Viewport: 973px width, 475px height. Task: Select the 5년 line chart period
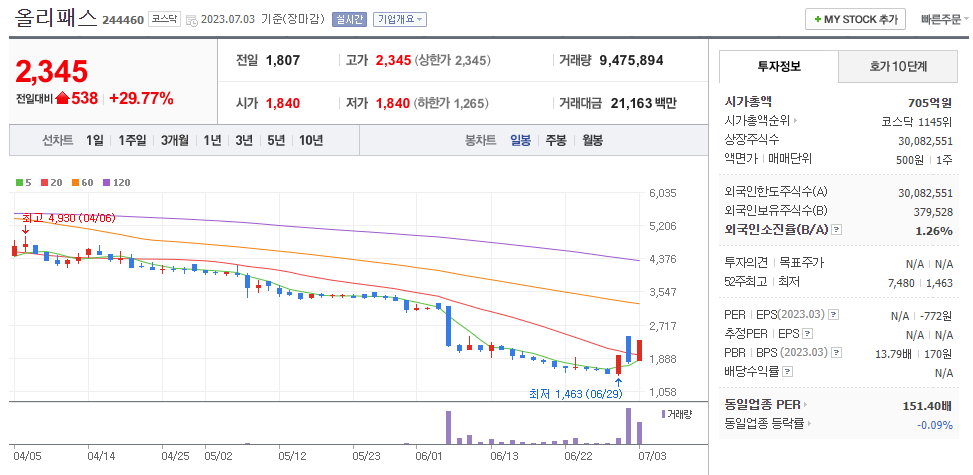[x=276, y=140]
